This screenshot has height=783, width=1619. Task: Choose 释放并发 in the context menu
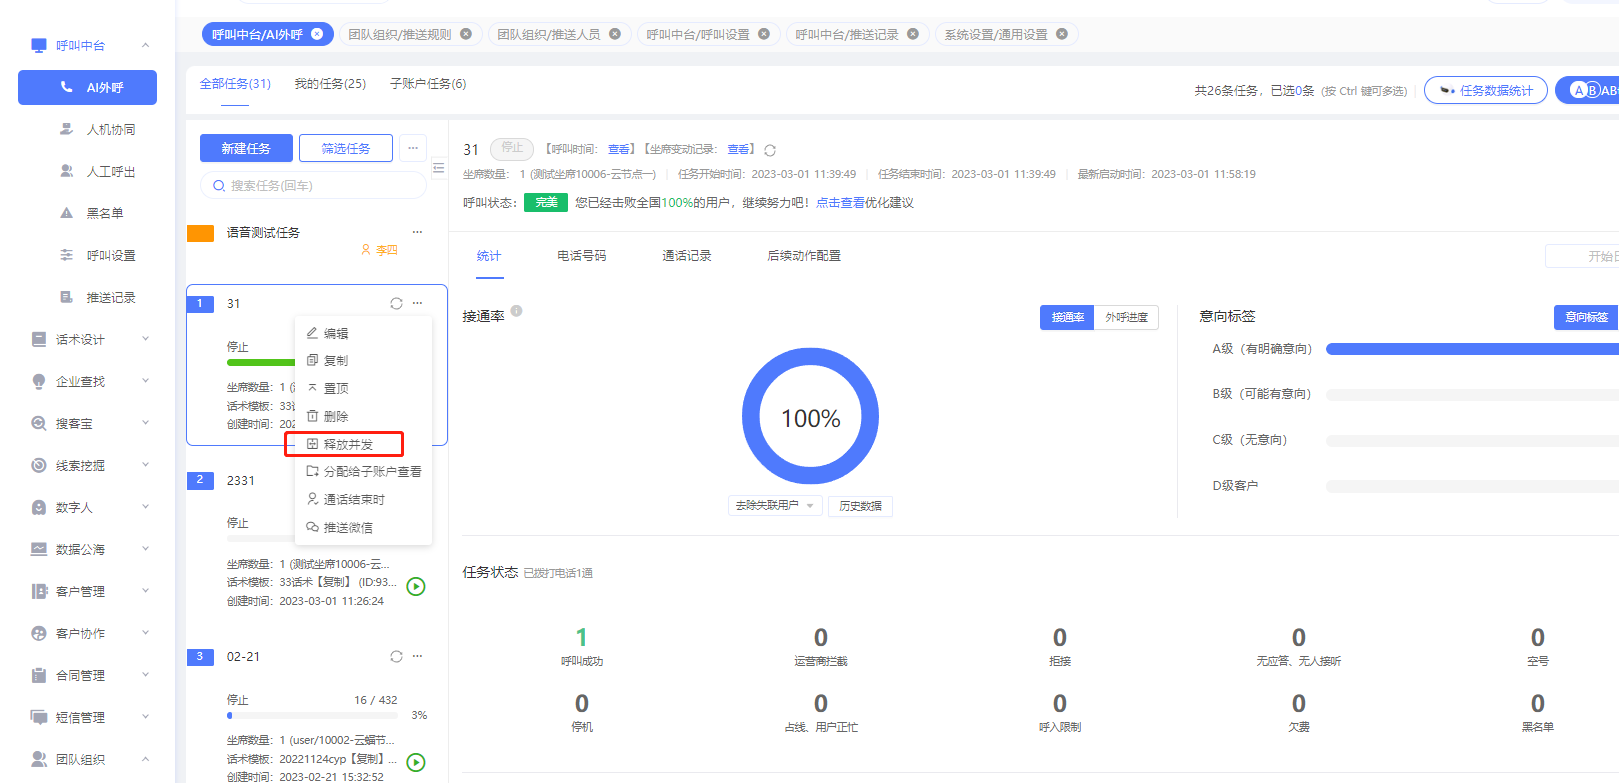[347, 444]
